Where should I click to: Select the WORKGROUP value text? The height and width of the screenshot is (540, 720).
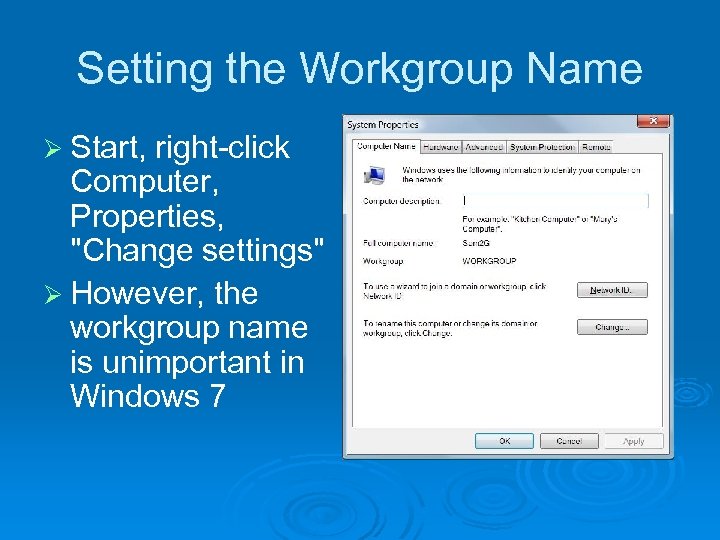coord(489,261)
